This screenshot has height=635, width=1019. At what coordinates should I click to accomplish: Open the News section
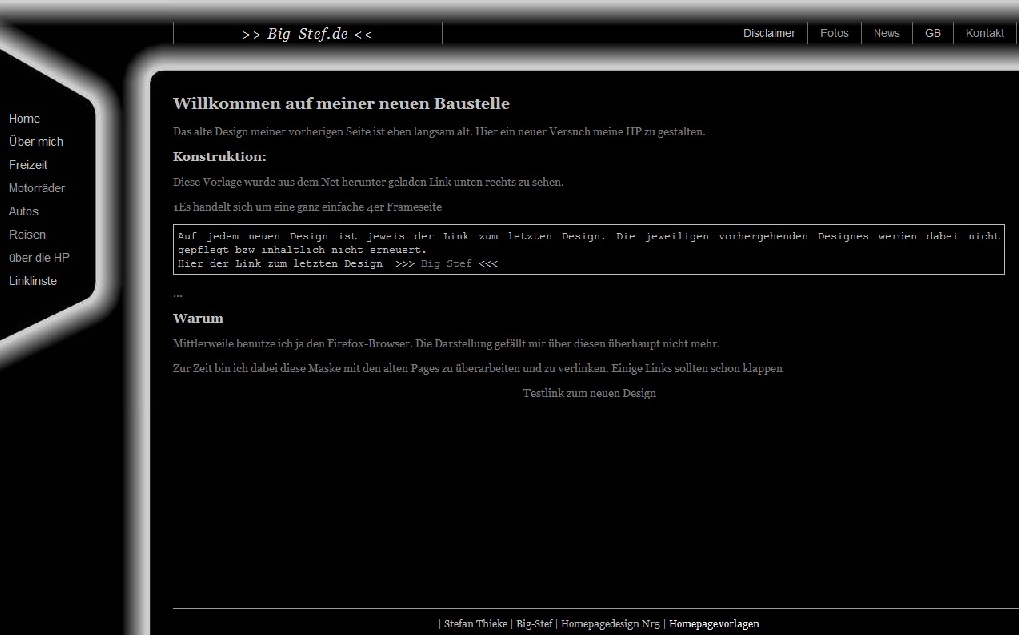886,33
